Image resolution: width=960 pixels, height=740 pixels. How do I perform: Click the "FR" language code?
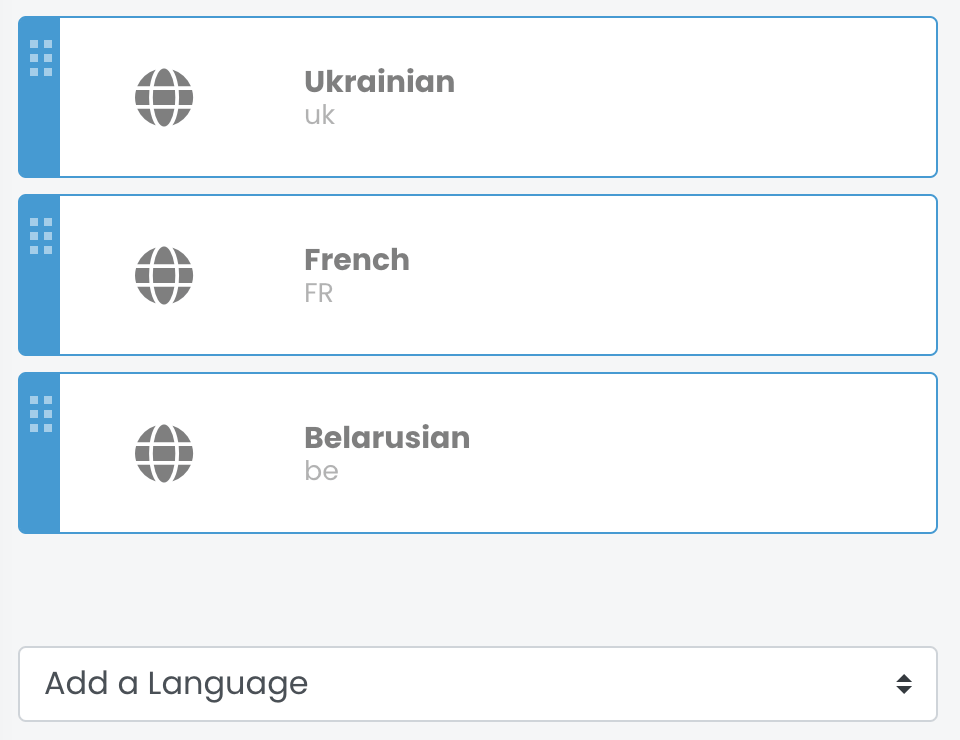319,293
